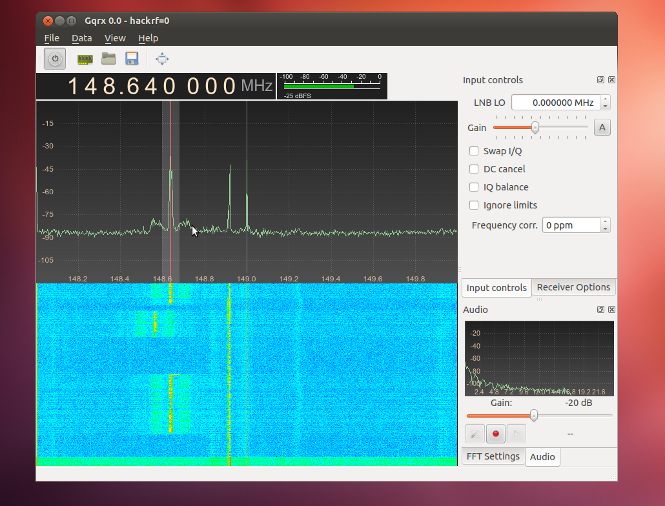Turn on the IQ balance checkbox
Screen dimensions: 665x506
pyautogui.click(x=474, y=187)
